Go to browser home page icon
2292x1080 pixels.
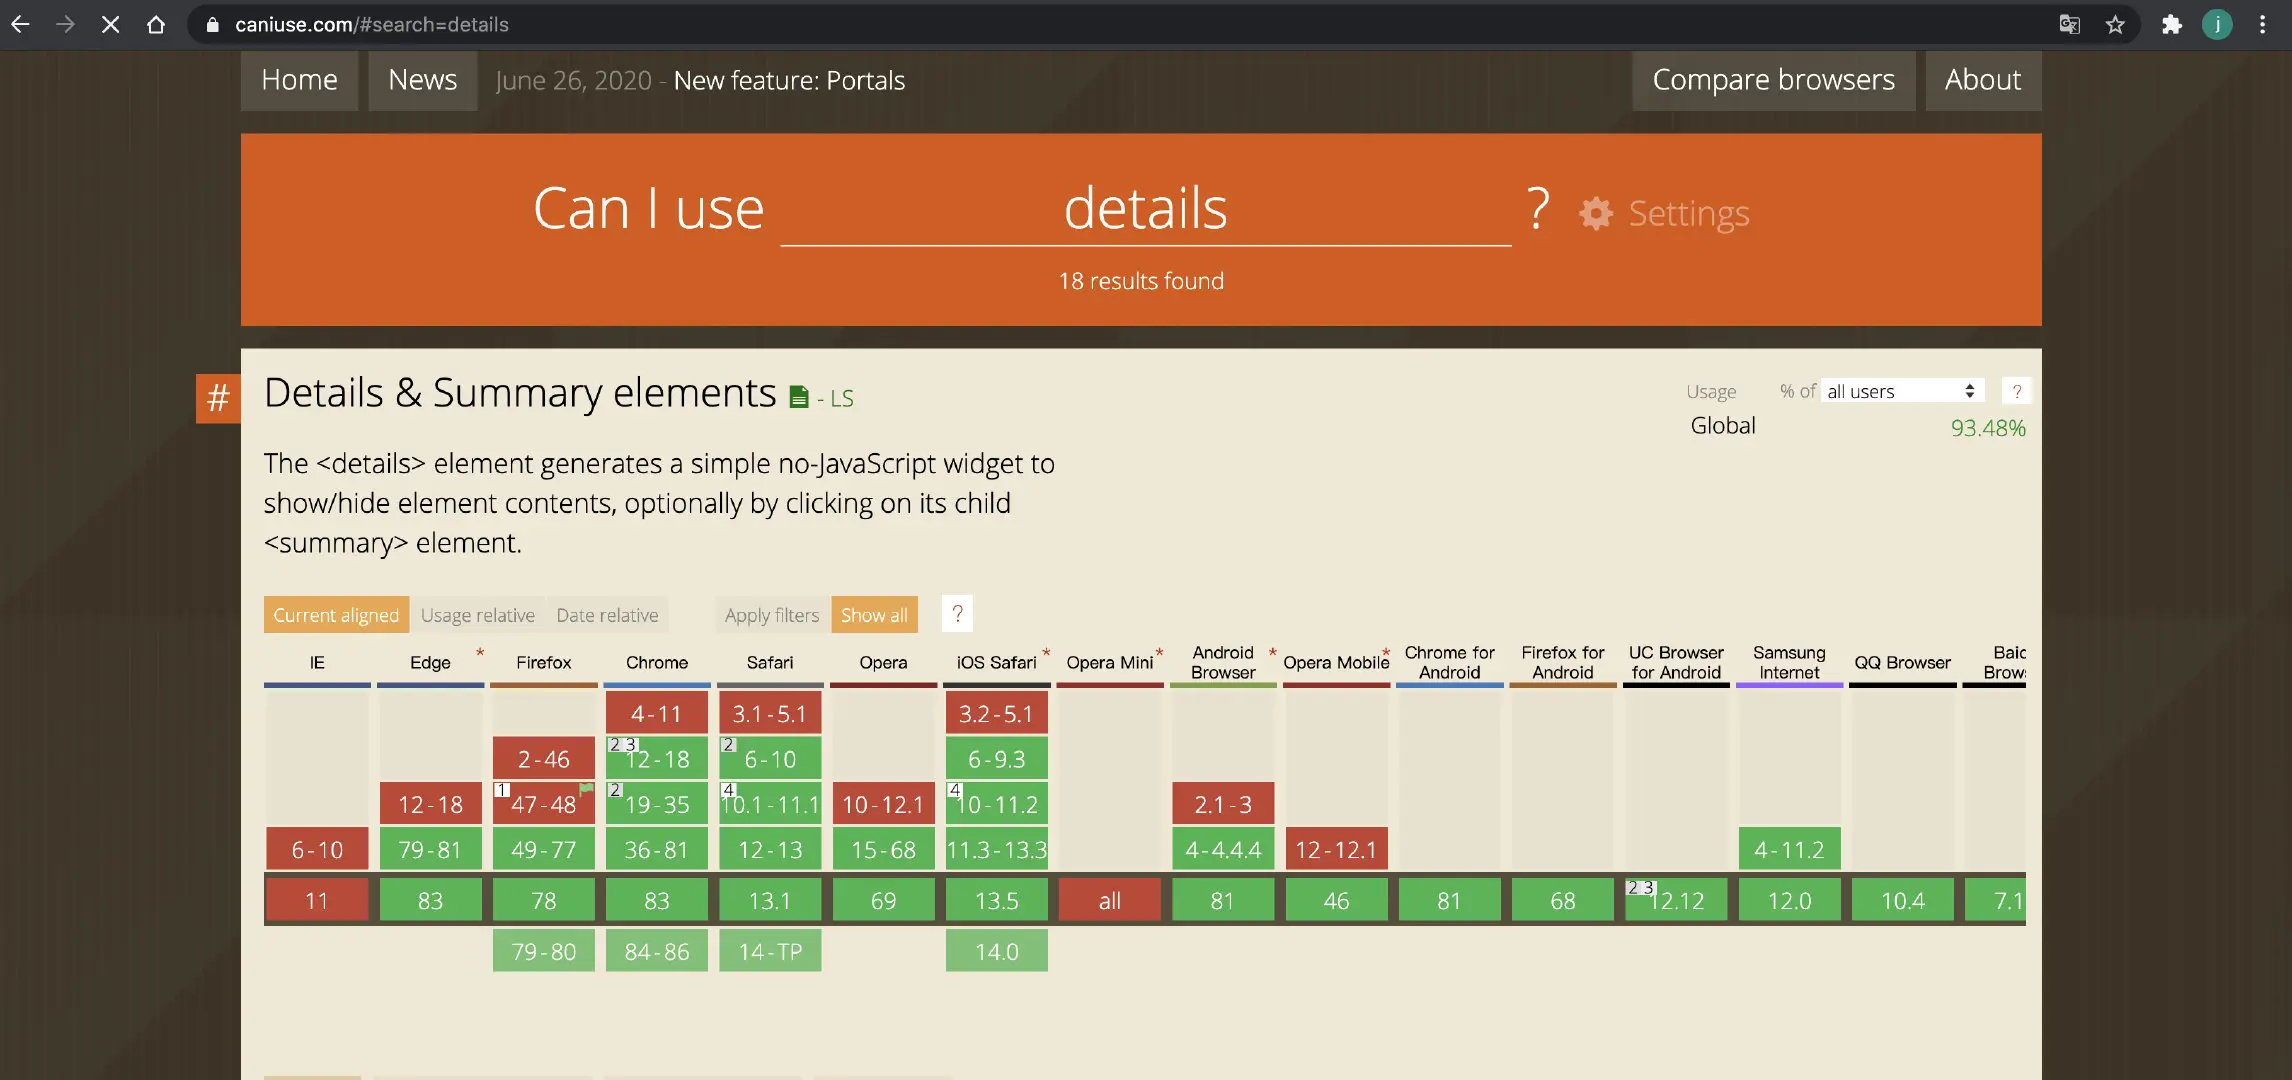(156, 25)
